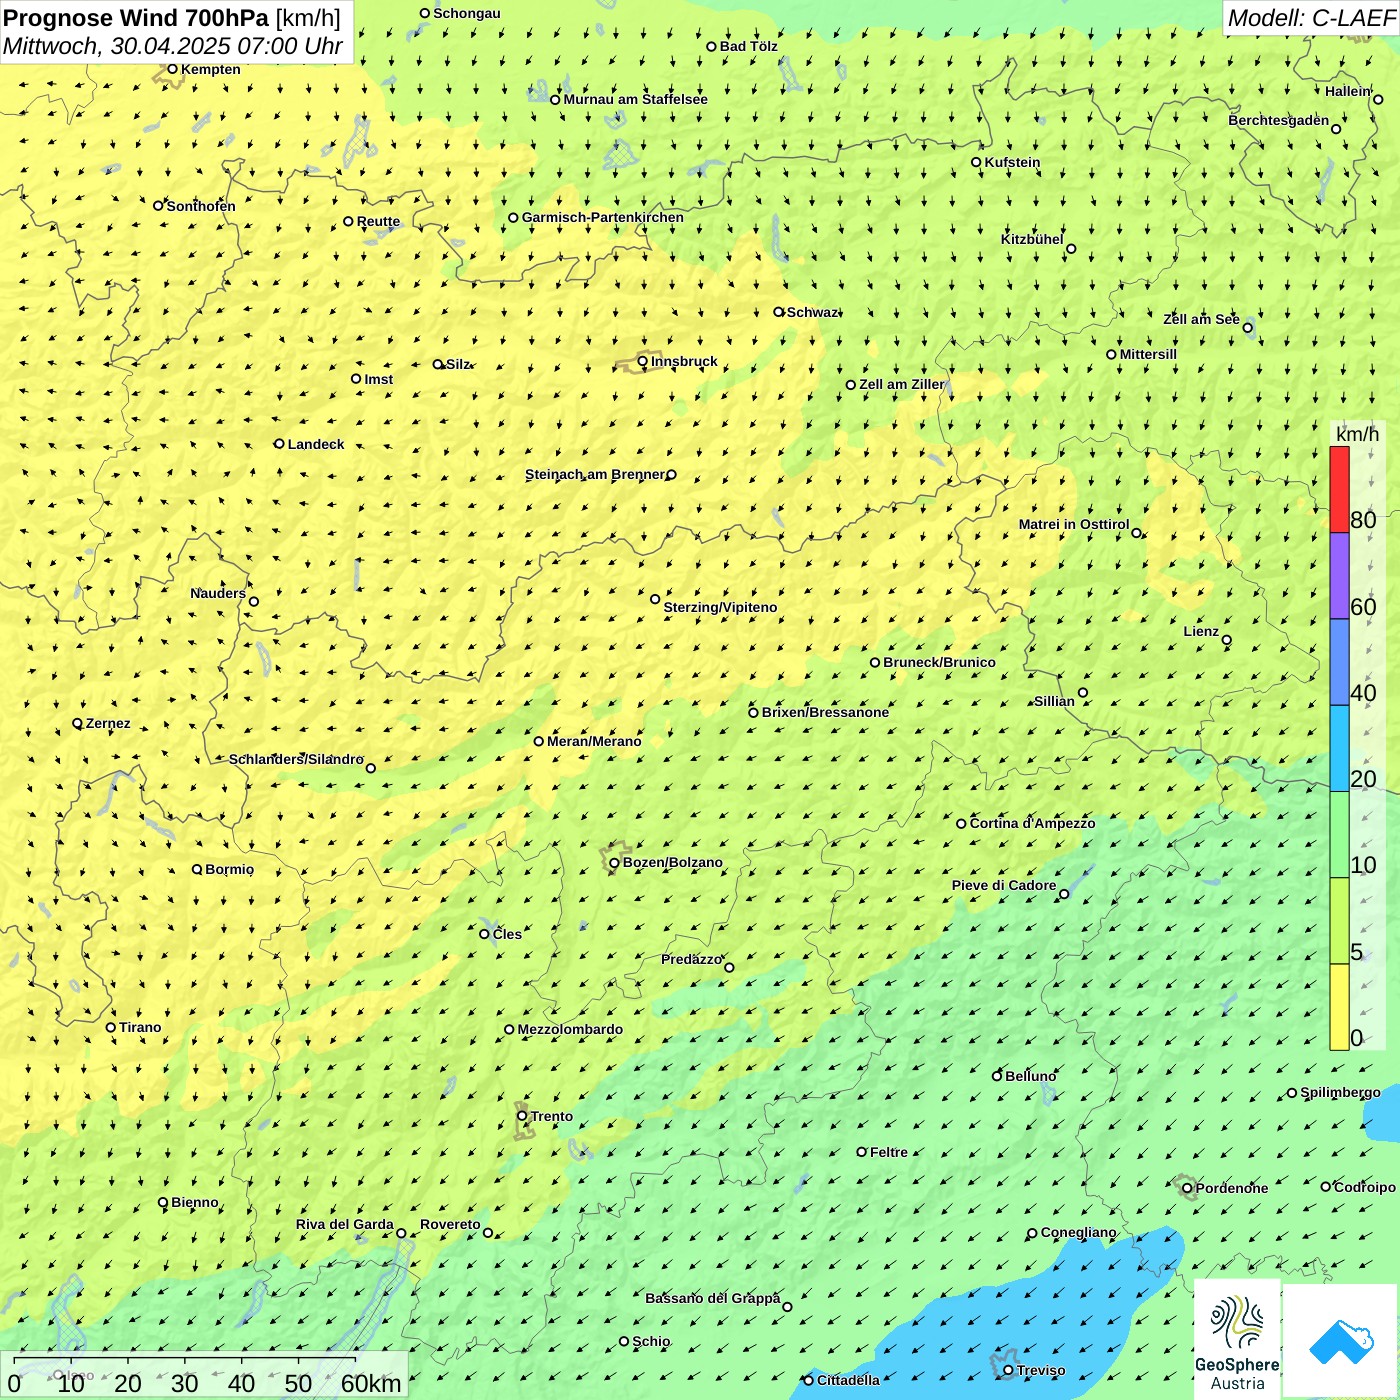This screenshot has height=1400, width=1400.
Task: Click the 'Conegliano' label
Action: (x=1079, y=1232)
